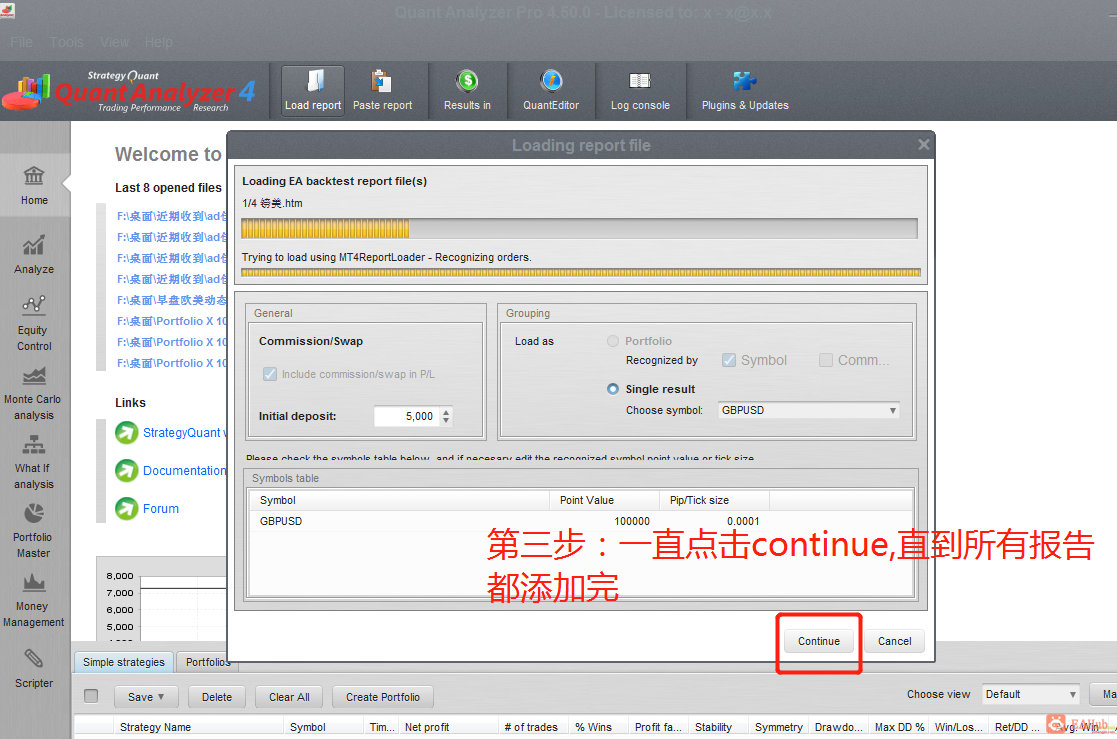Open the View menu
The height and width of the screenshot is (739, 1117).
click(115, 42)
